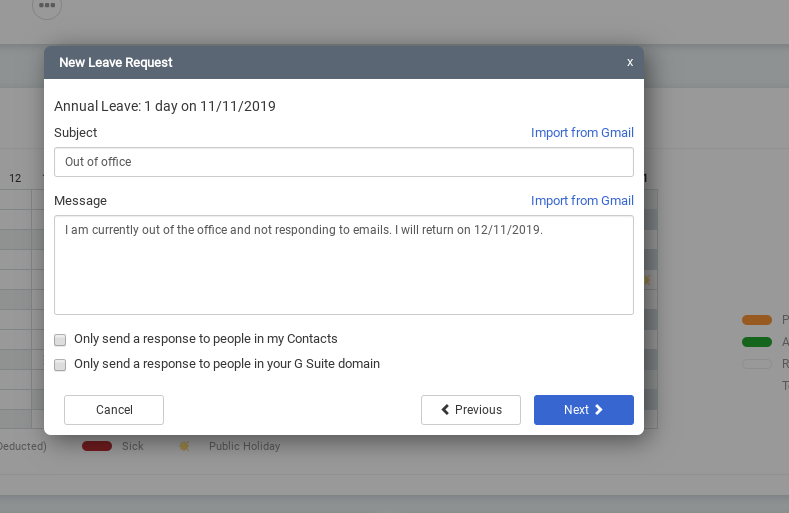789x513 pixels.
Task: Enable response only to G Suite domain
Action: click(x=60, y=365)
